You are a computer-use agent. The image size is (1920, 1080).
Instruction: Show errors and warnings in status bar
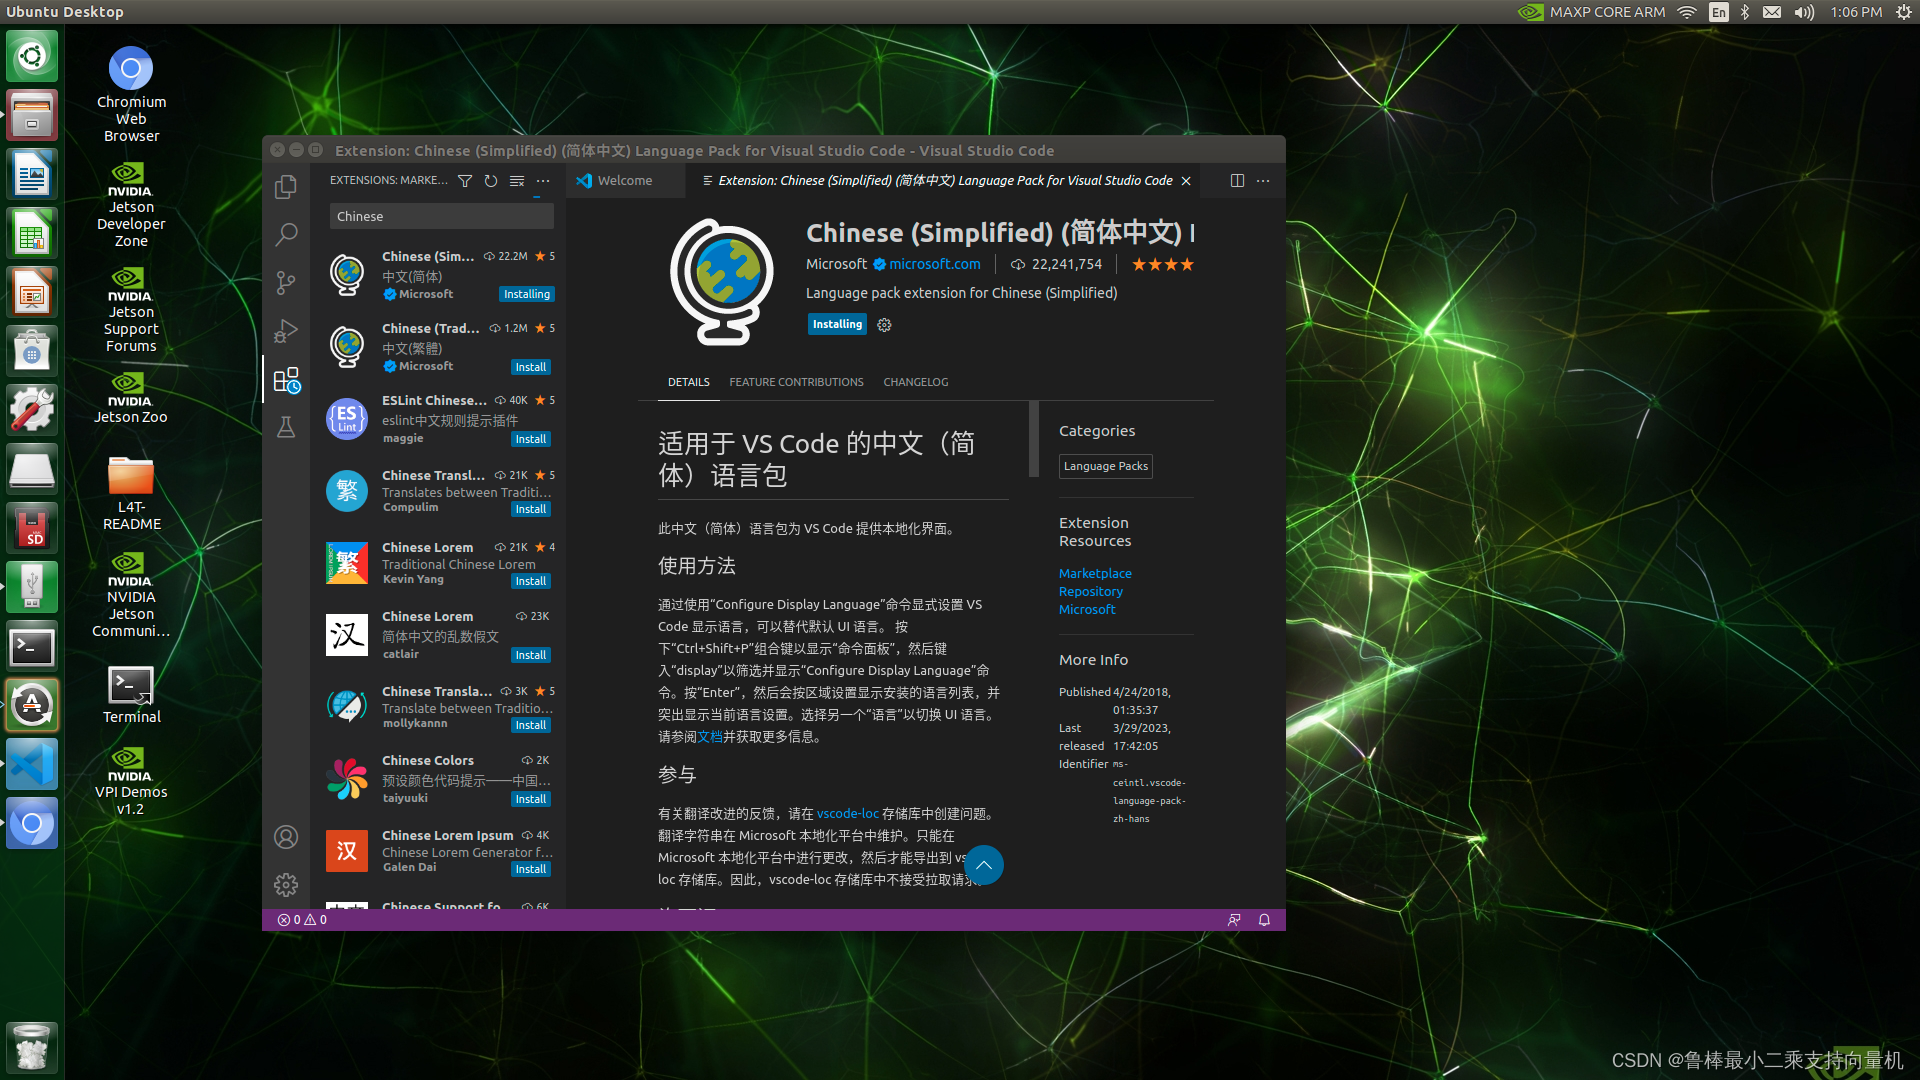(302, 920)
